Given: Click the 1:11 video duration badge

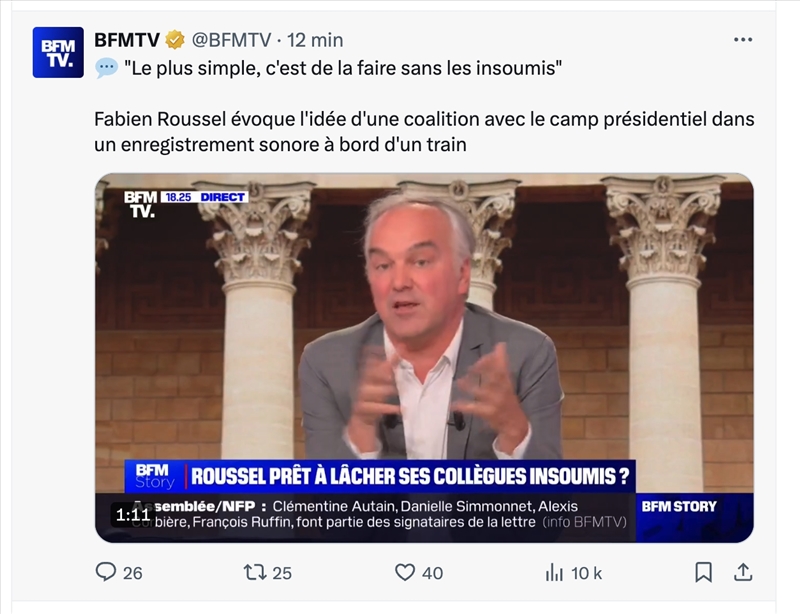Looking at the screenshot, I should [x=132, y=516].
